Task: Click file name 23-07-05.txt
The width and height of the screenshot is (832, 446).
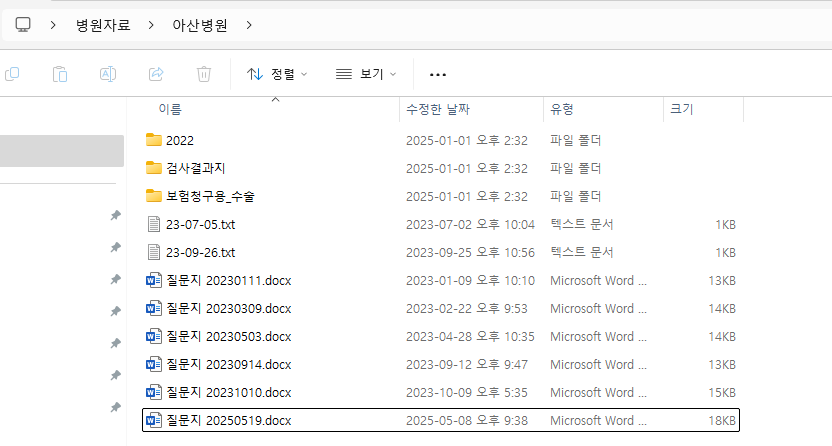Action: tap(201, 225)
